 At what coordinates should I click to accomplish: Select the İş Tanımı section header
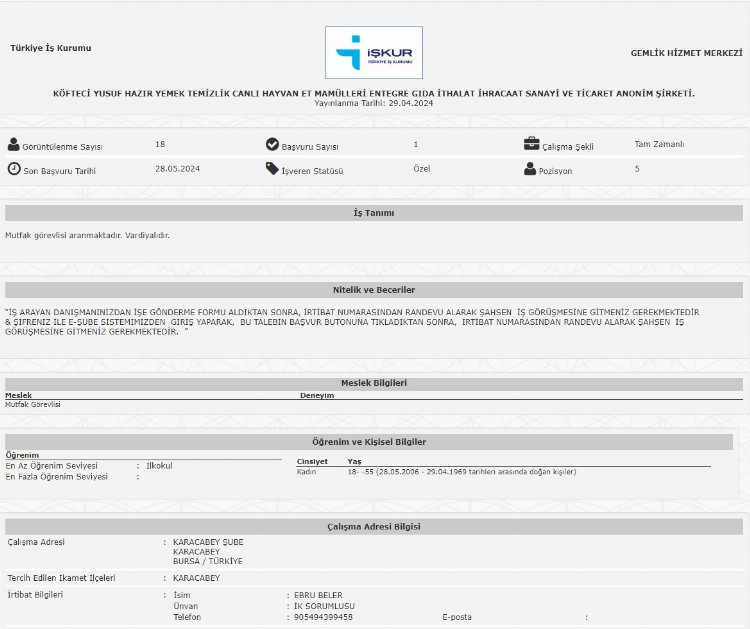(x=374, y=213)
